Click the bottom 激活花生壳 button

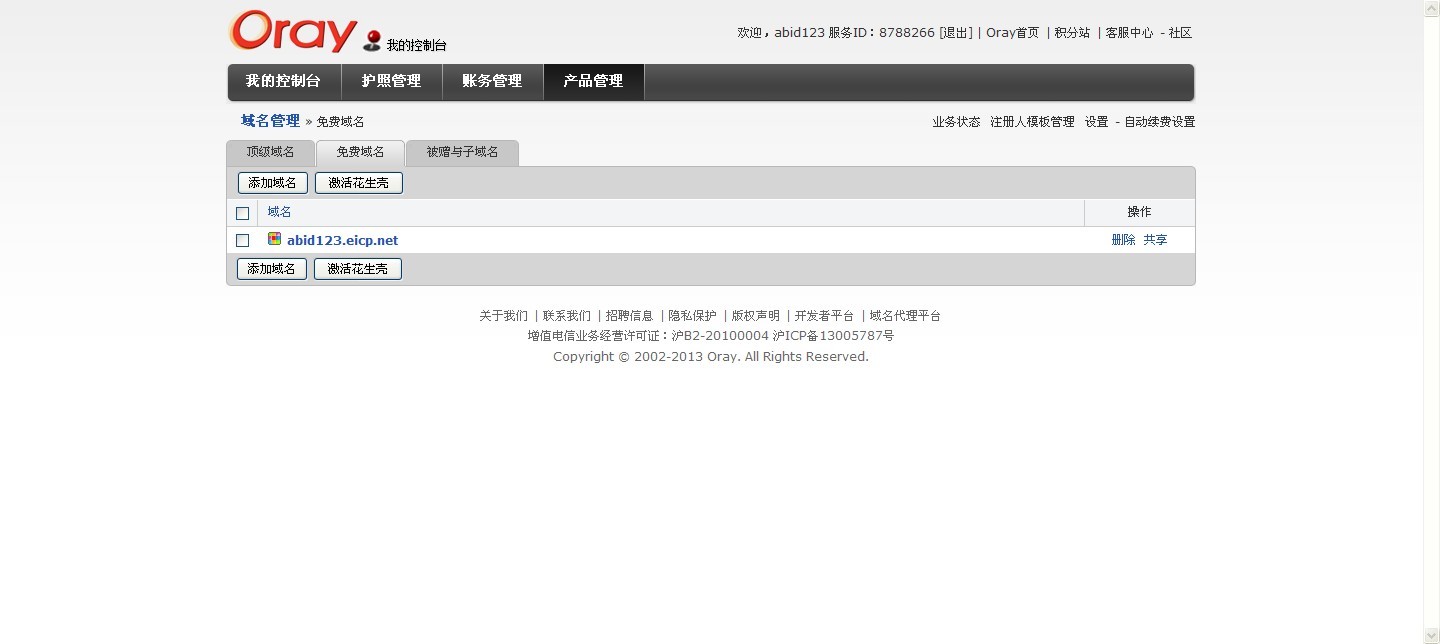click(357, 269)
